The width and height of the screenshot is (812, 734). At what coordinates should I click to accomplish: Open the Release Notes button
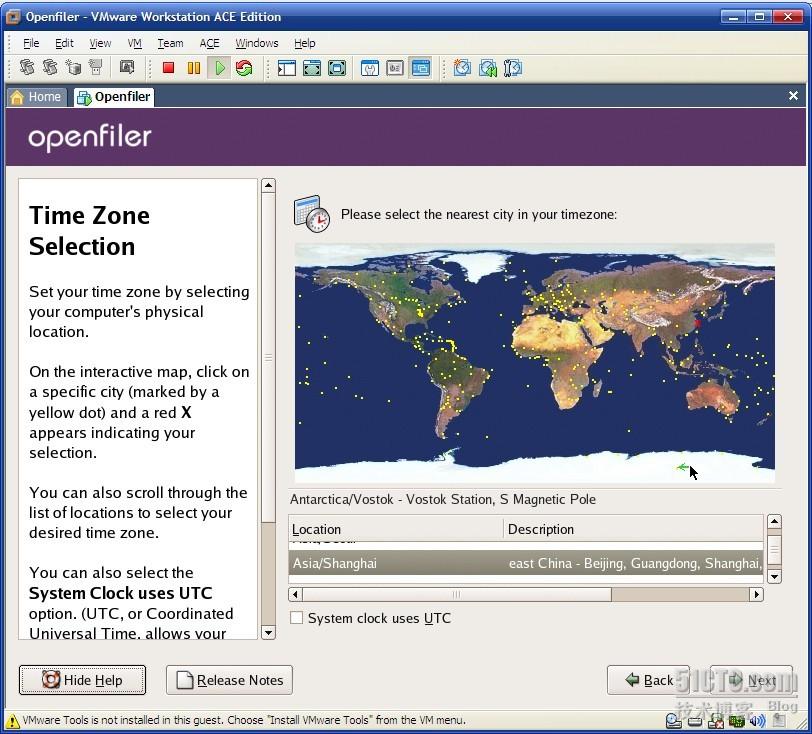point(229,680)
